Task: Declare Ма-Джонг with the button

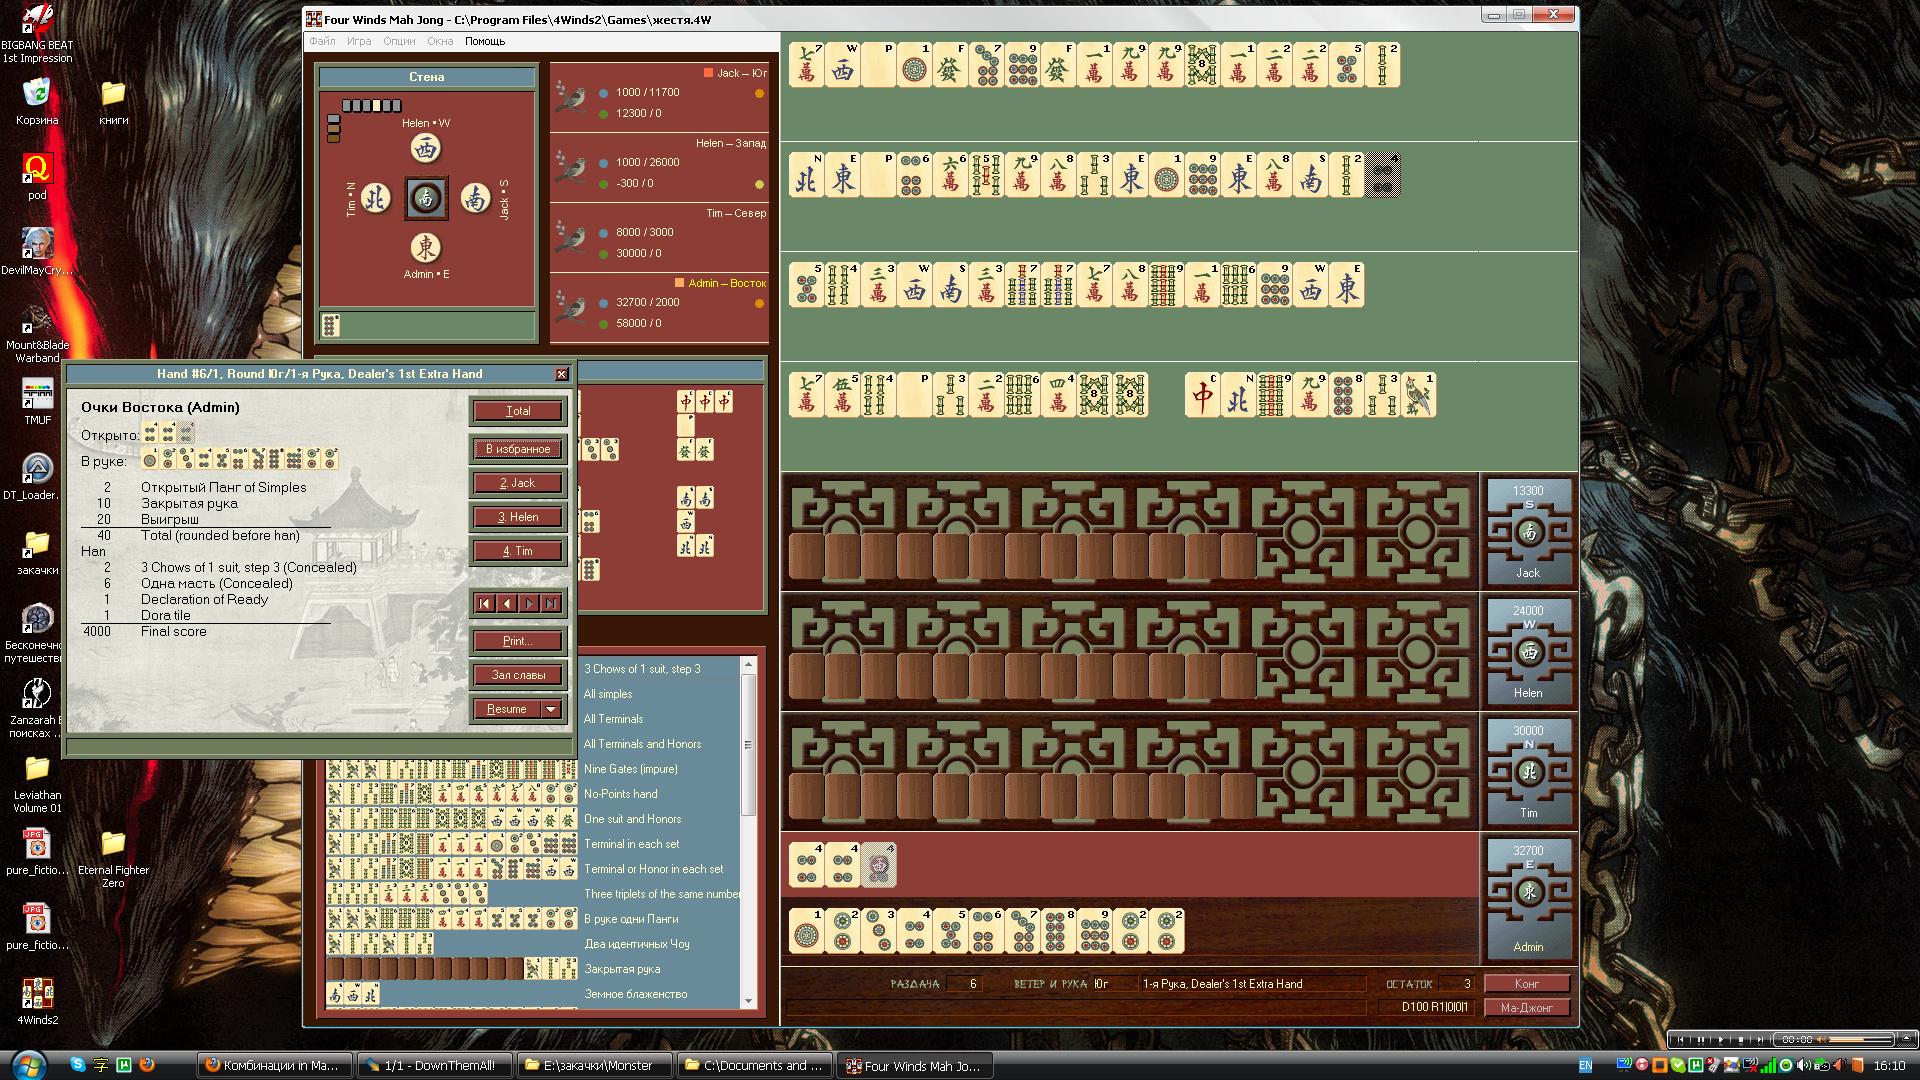Action: (1527, 1007)
